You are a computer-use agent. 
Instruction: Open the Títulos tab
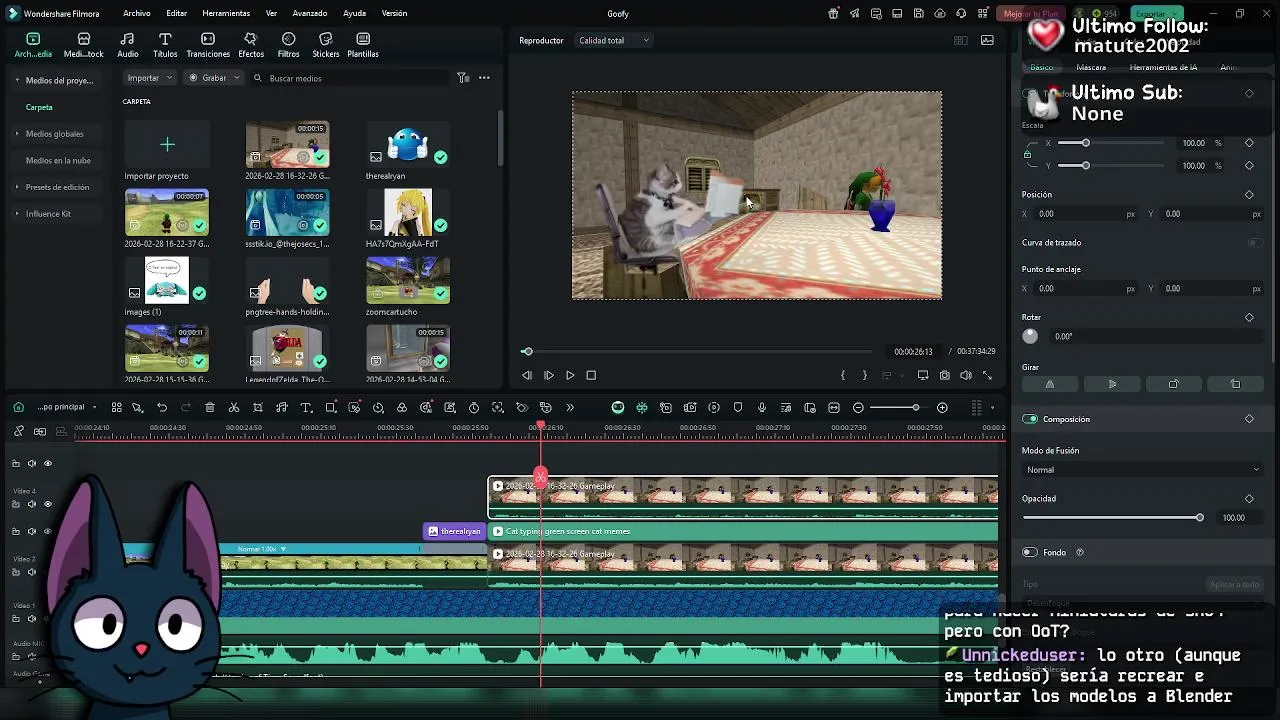pyautogui.click(x=165, y=45)
